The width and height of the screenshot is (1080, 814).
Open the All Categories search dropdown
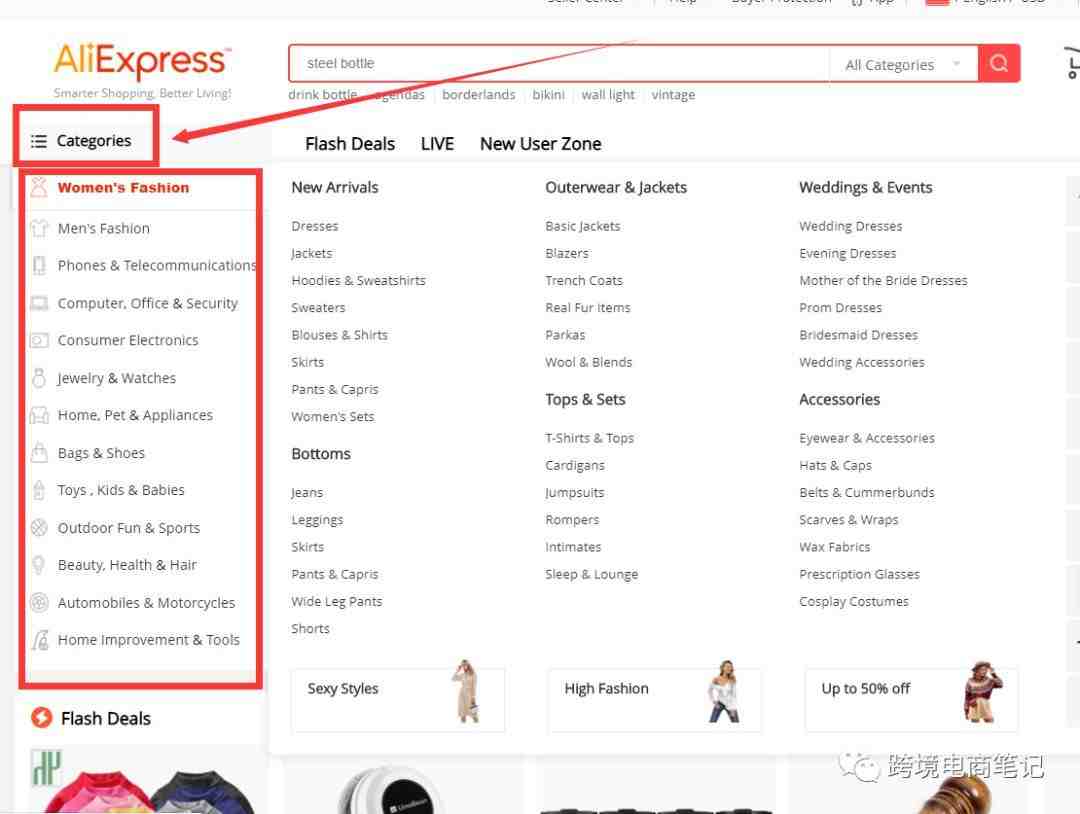(x=903, y=65)
